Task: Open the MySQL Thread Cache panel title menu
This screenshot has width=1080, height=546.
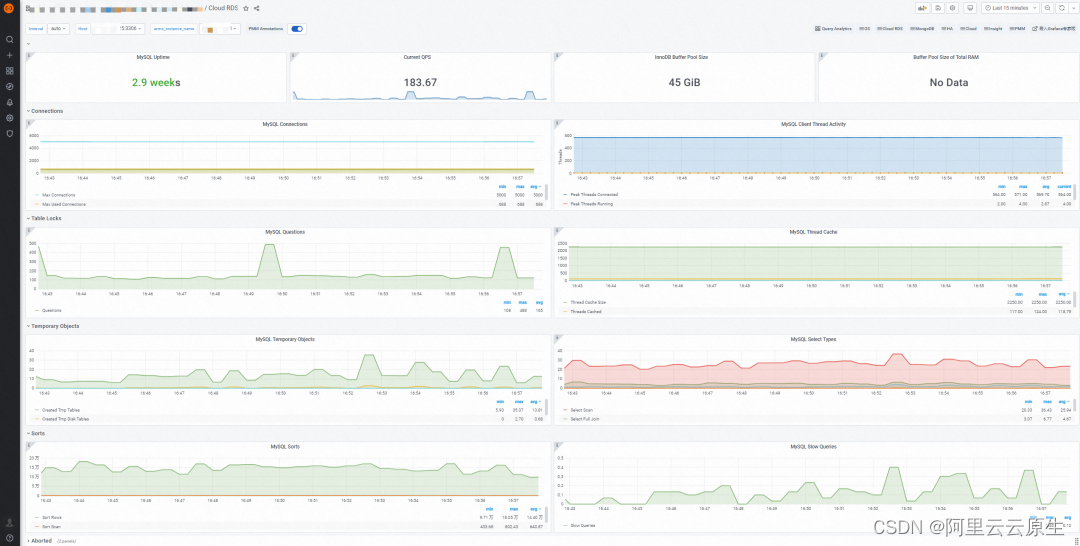Action: tap(813, 232)
